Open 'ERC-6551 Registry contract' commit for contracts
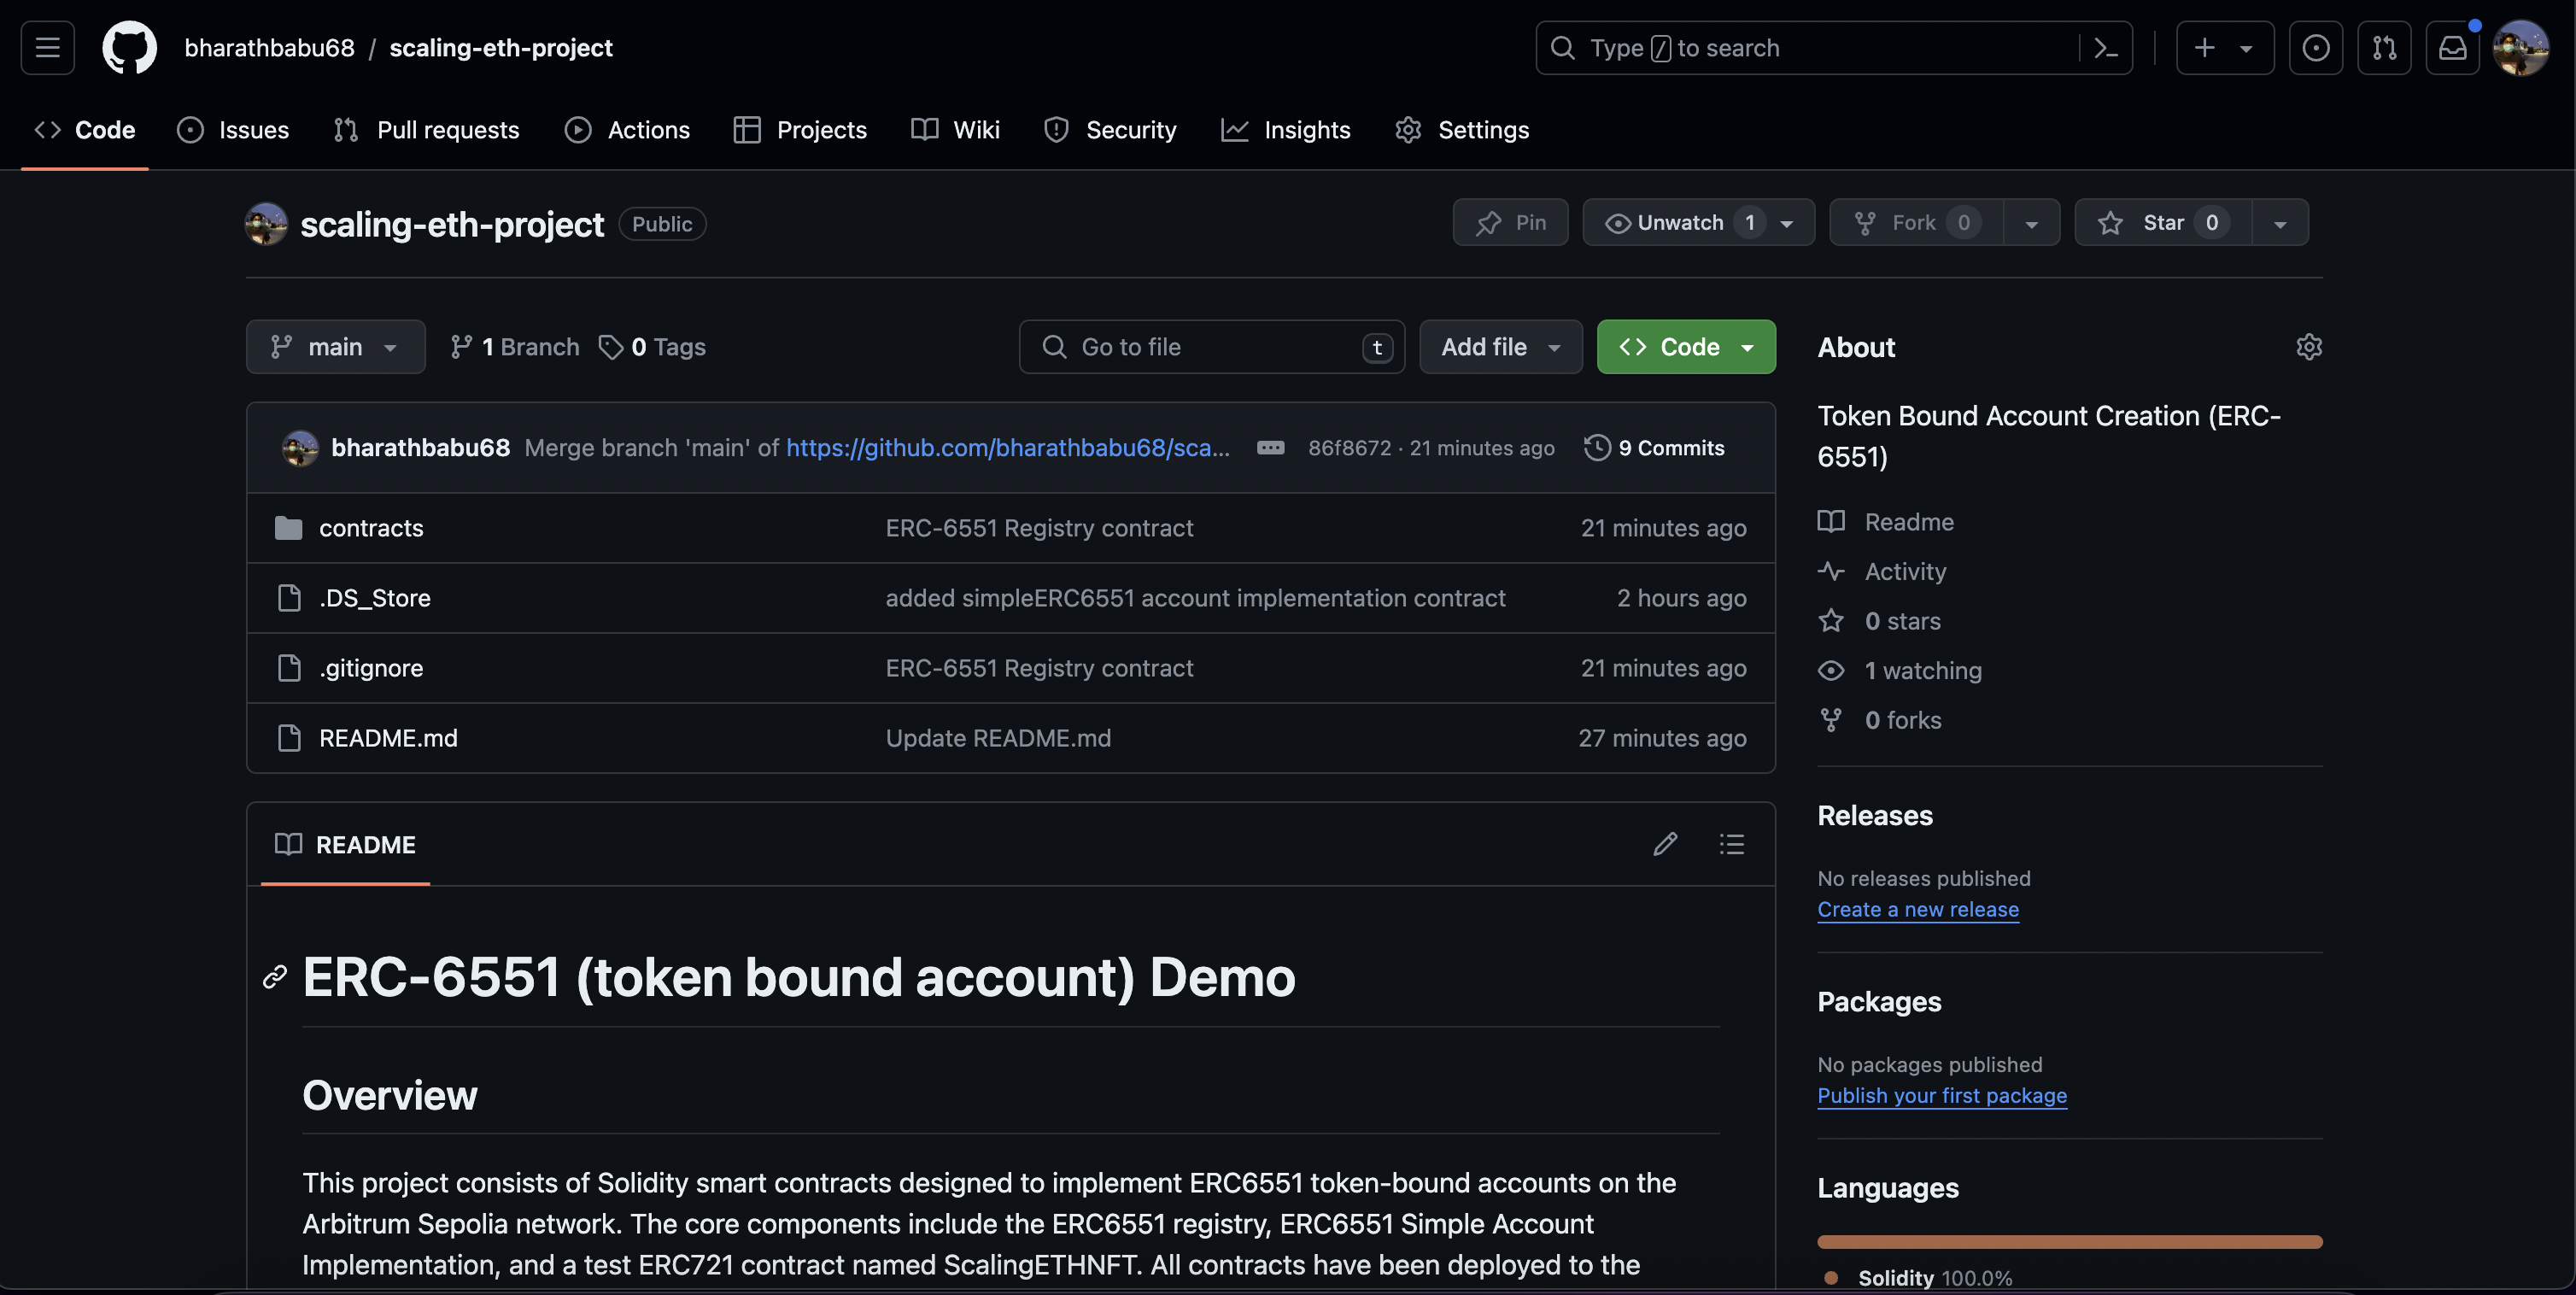 [1039, 528]
